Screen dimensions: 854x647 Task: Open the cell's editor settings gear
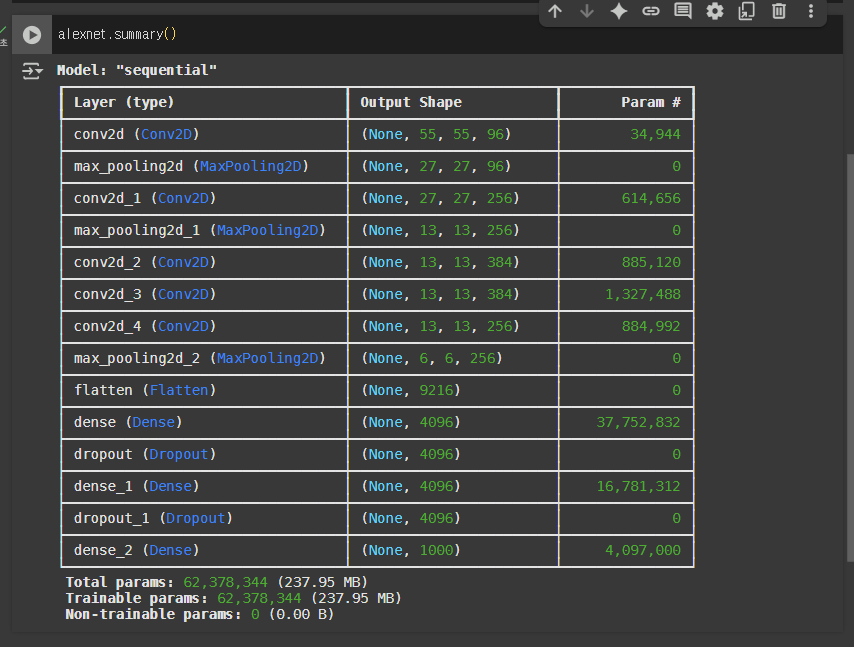(x=715, y=11)
